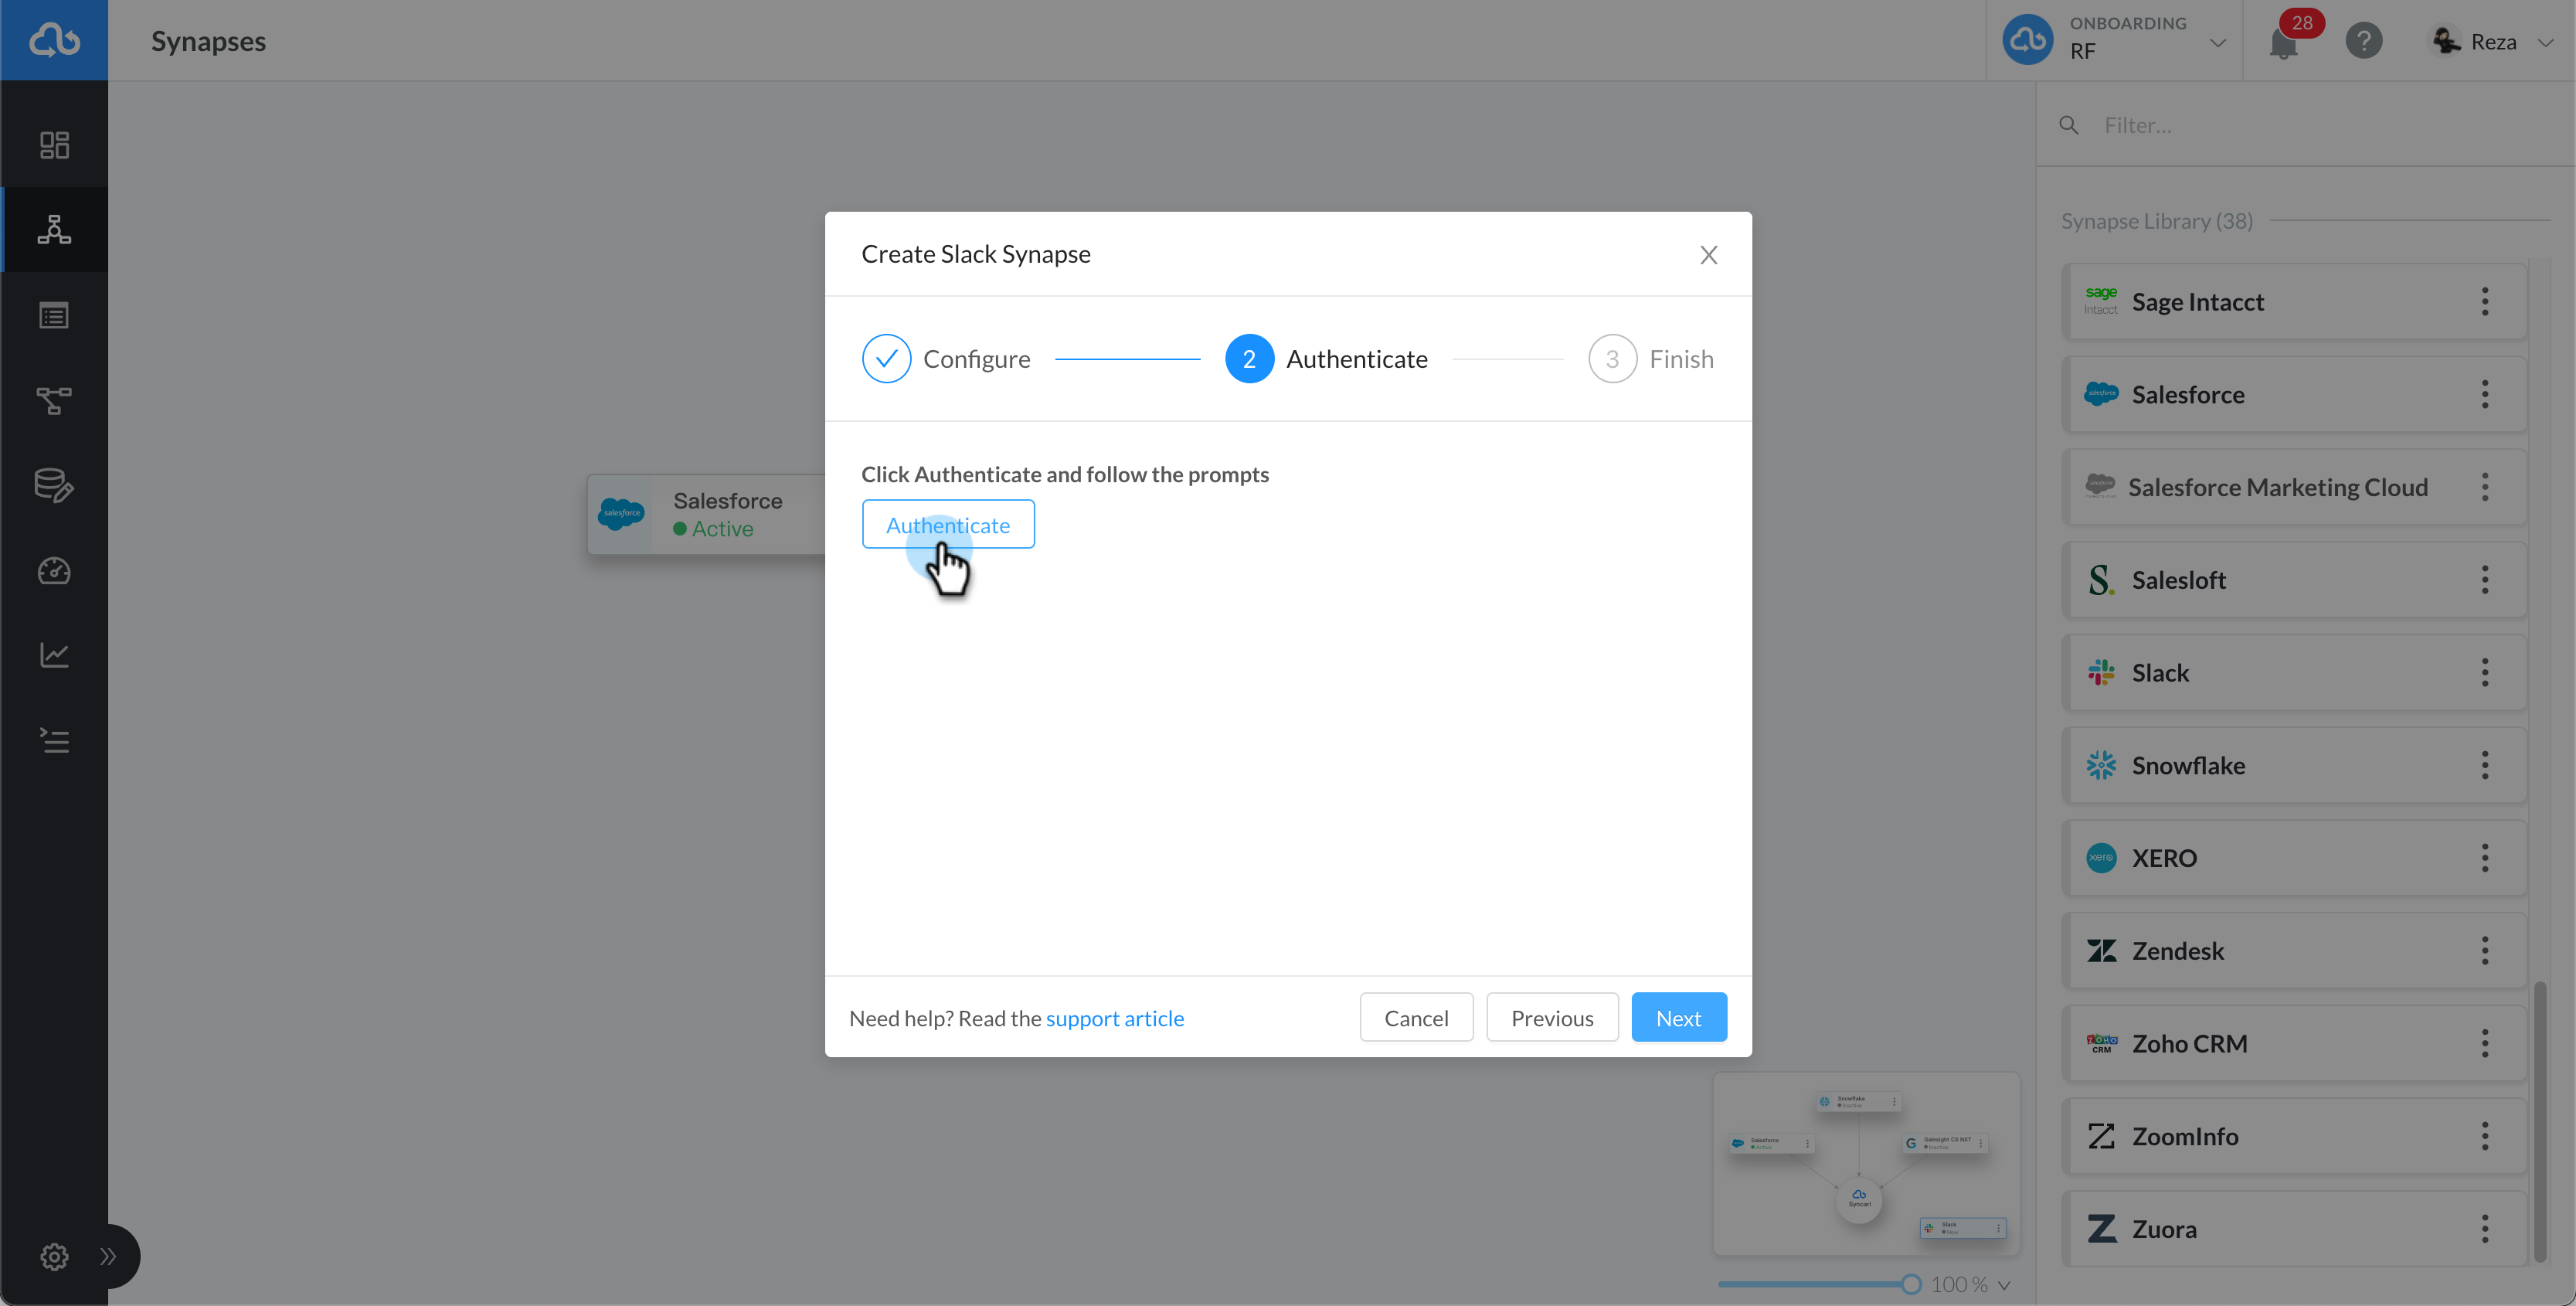Open the help question mark icon
The image size is (2576, 1306).
pyautogui.click(x=2364, y=41)
